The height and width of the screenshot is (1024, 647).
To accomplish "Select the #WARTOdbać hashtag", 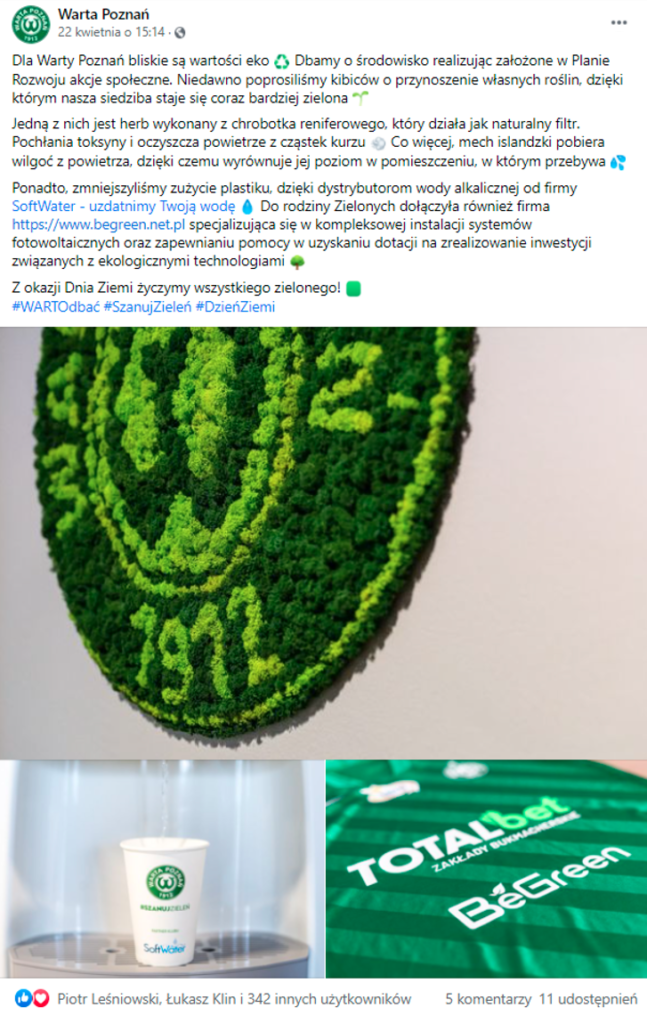I will (x=55, y=307).
